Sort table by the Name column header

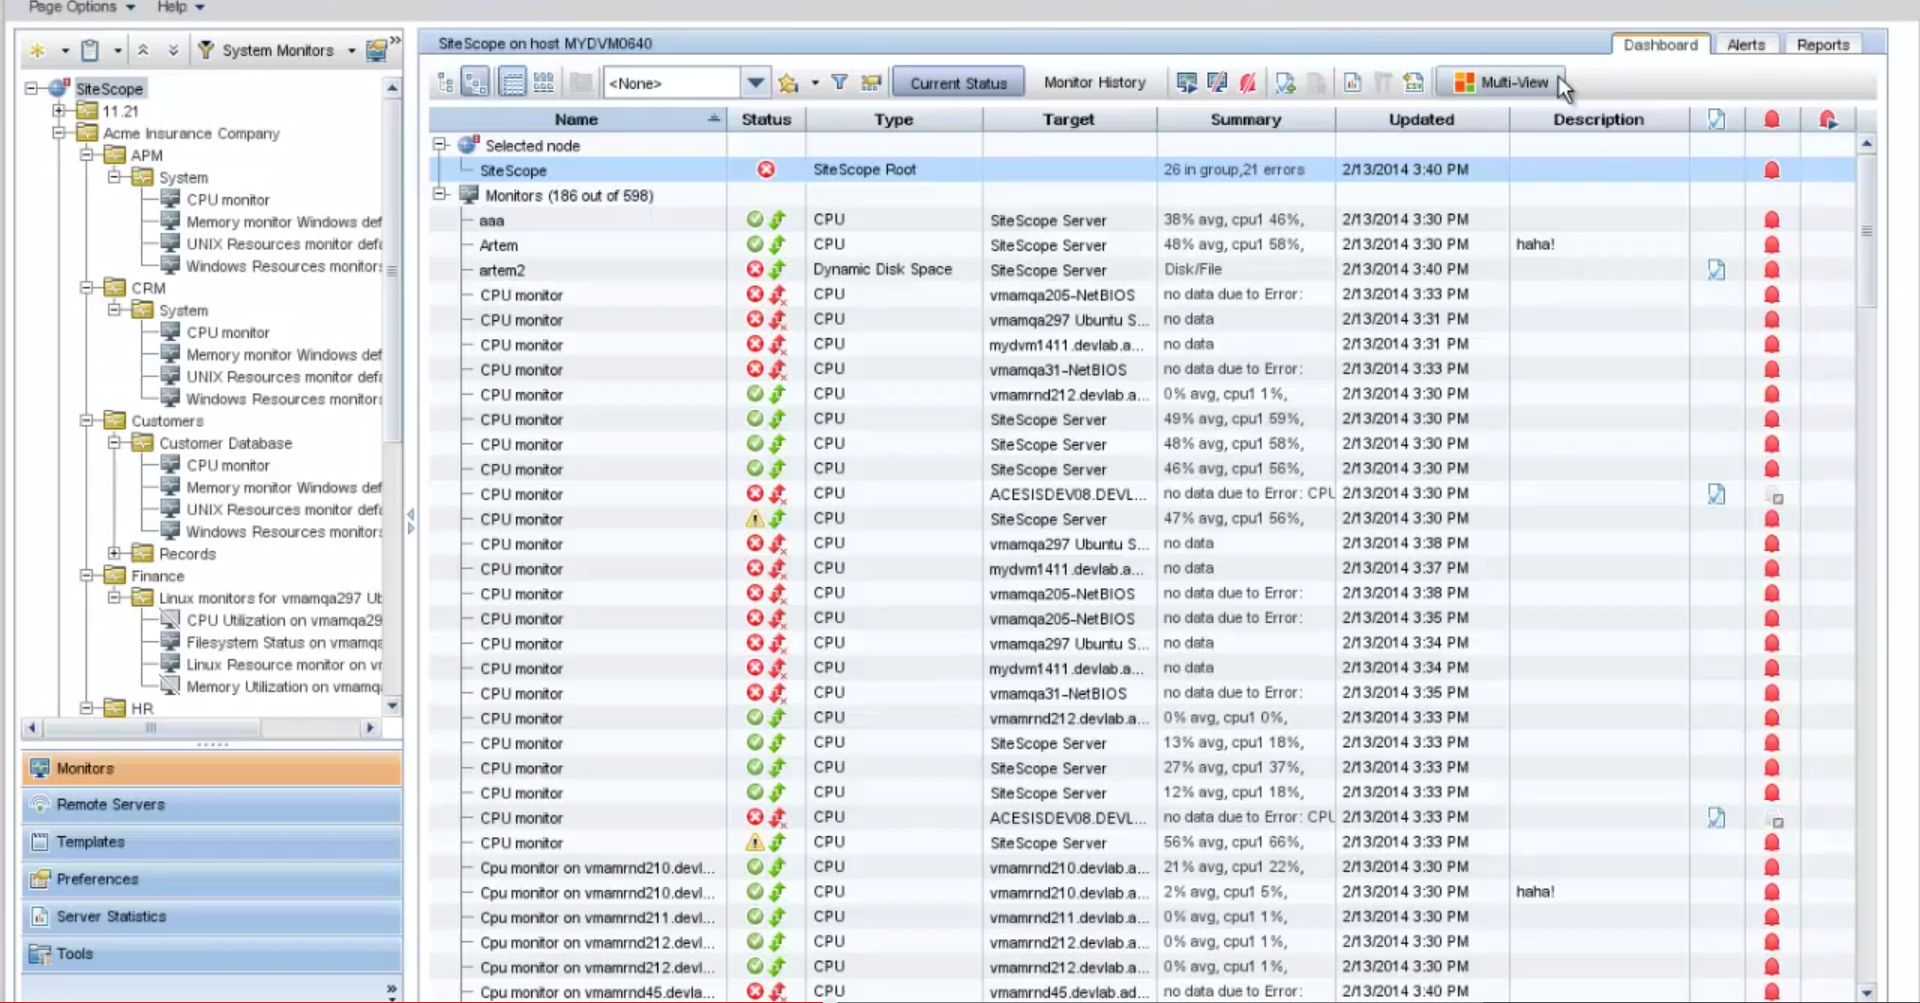577,120
